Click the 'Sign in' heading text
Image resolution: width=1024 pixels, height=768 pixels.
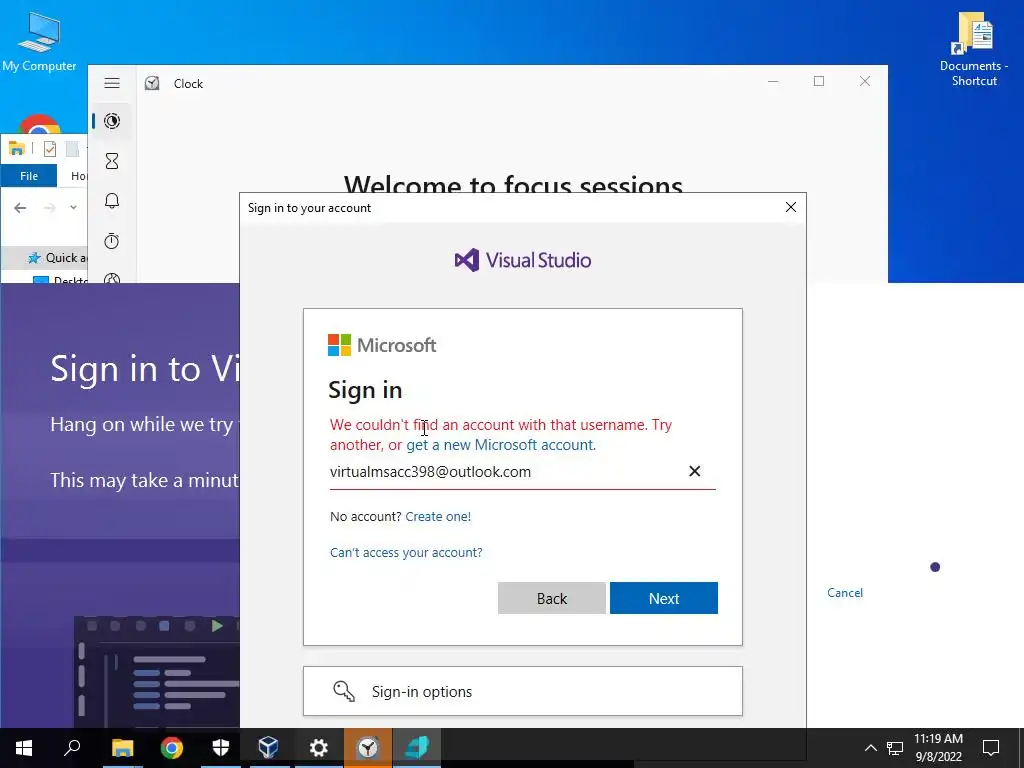click(x=365, y=390)
